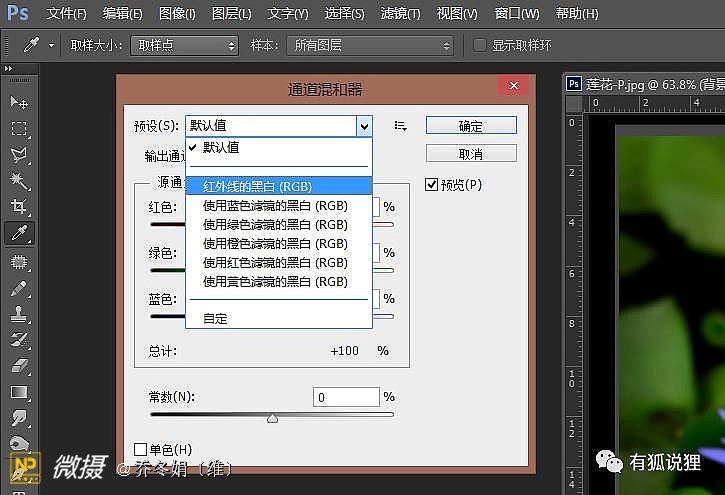Enable the 单色(H) monochrome checkbox

(140, 449)
